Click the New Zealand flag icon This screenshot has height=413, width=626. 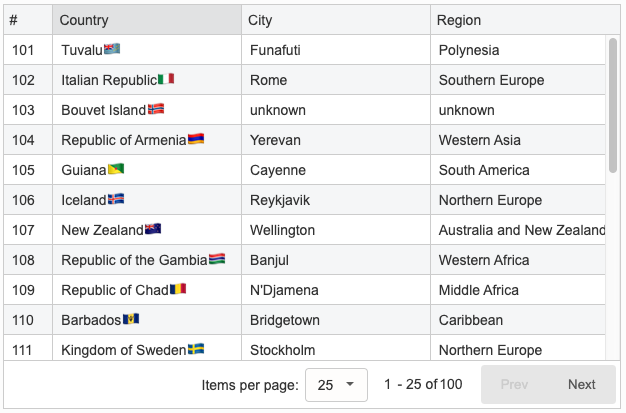click(x=153, y=229)
